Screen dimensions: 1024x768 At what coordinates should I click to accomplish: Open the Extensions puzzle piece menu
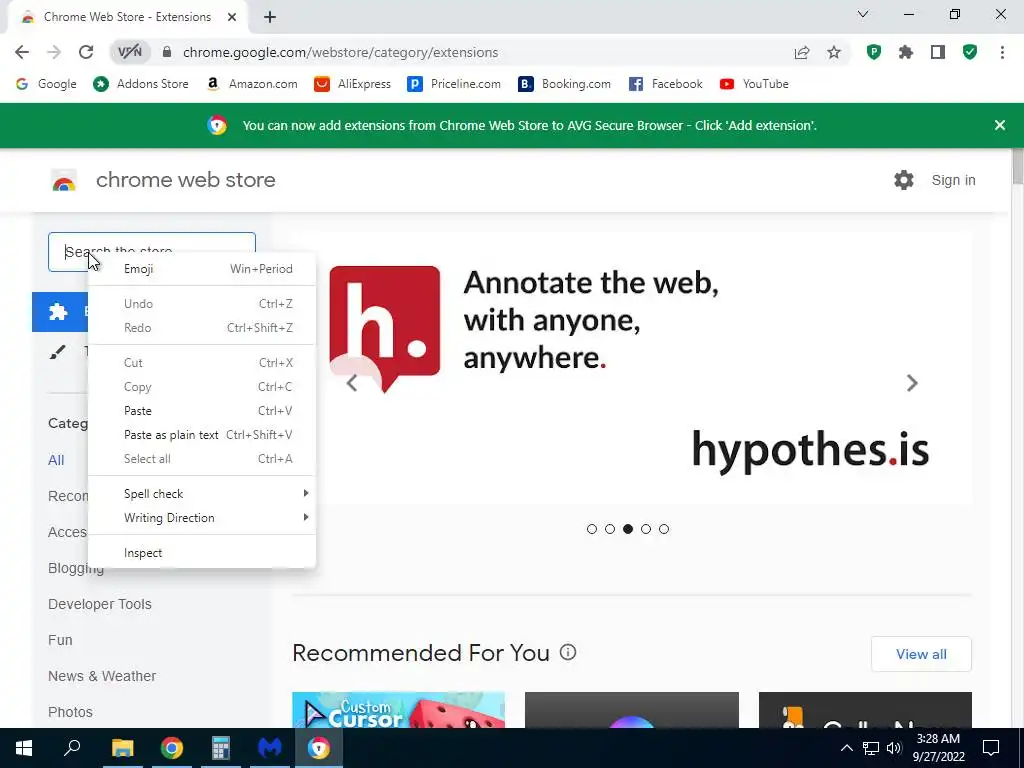(906, 52)
